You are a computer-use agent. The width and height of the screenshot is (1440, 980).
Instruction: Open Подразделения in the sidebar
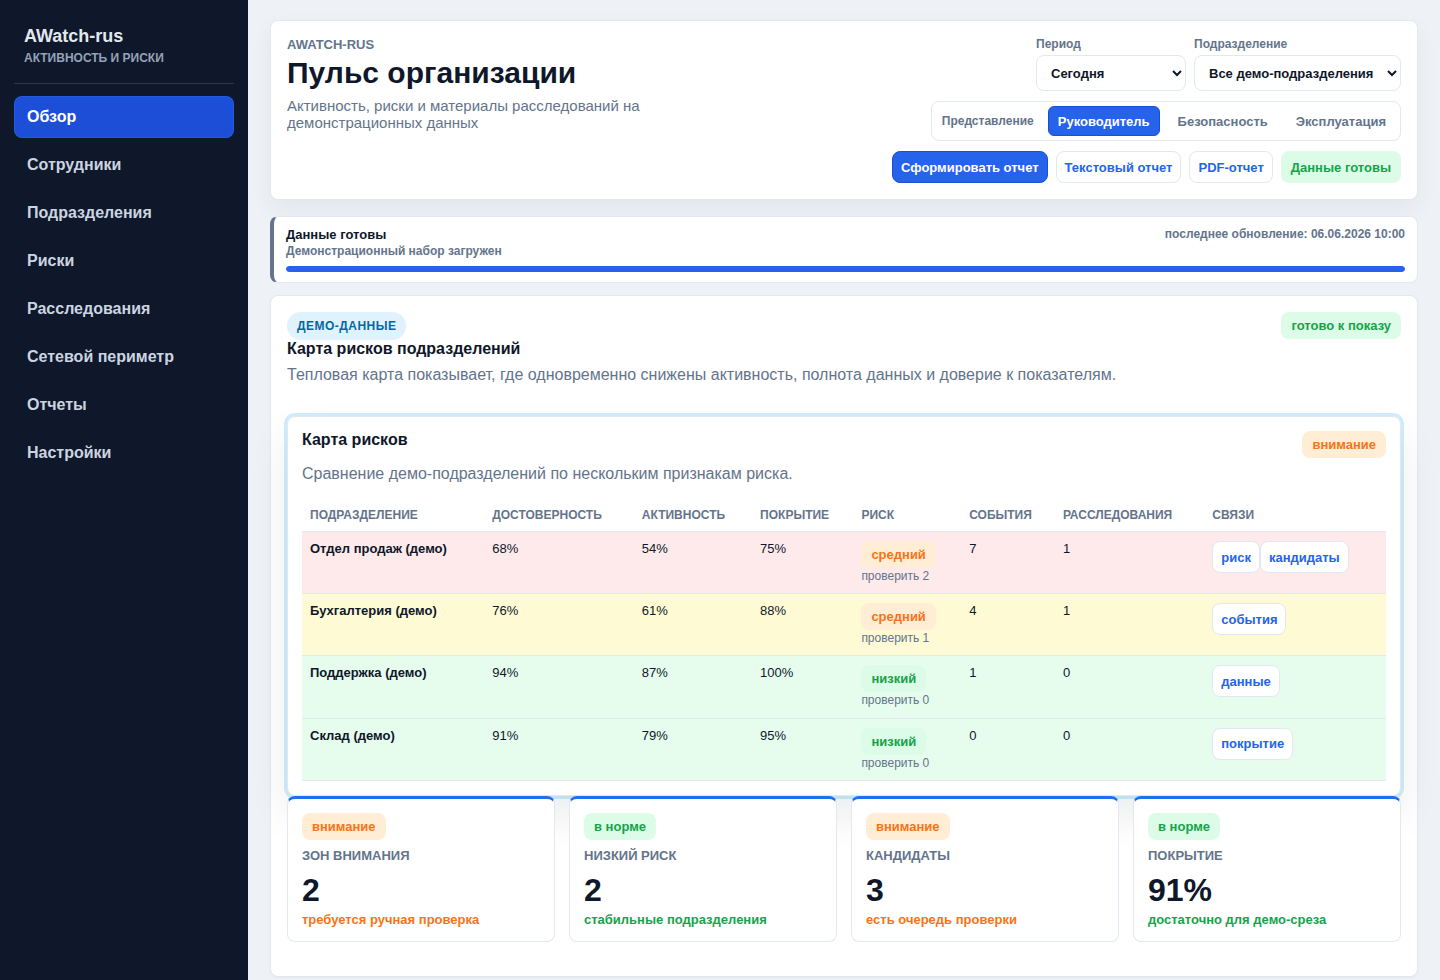[x=124, y=213]
